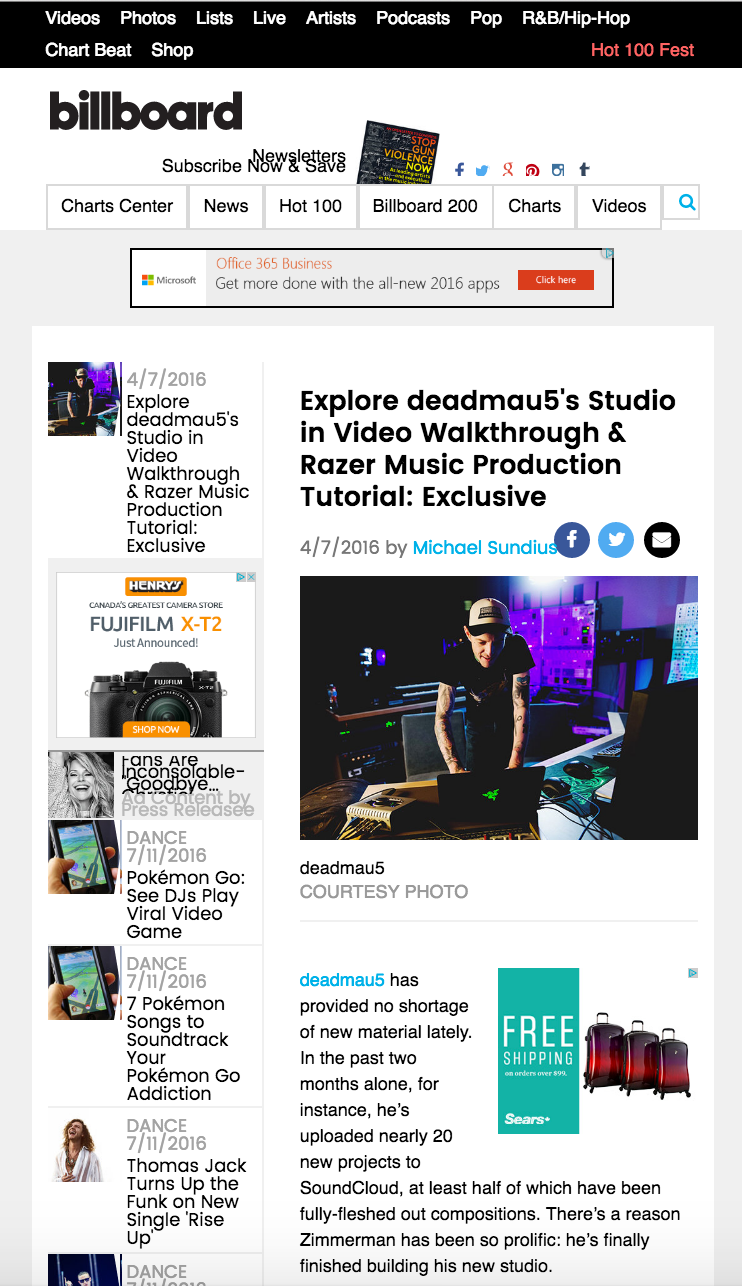Open Billboard's Google Plus icon in header

(x=508, y=170)
